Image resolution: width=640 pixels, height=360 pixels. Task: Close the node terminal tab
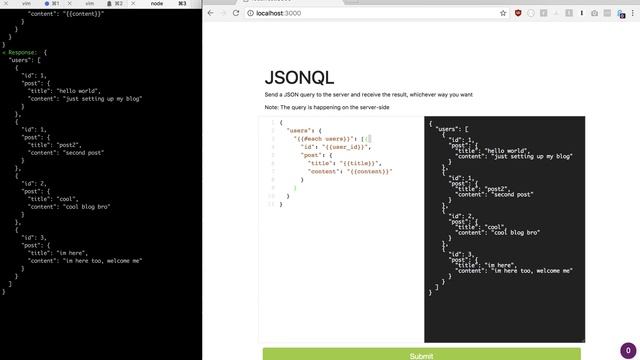pyautogui.click(x=133, y=3)
